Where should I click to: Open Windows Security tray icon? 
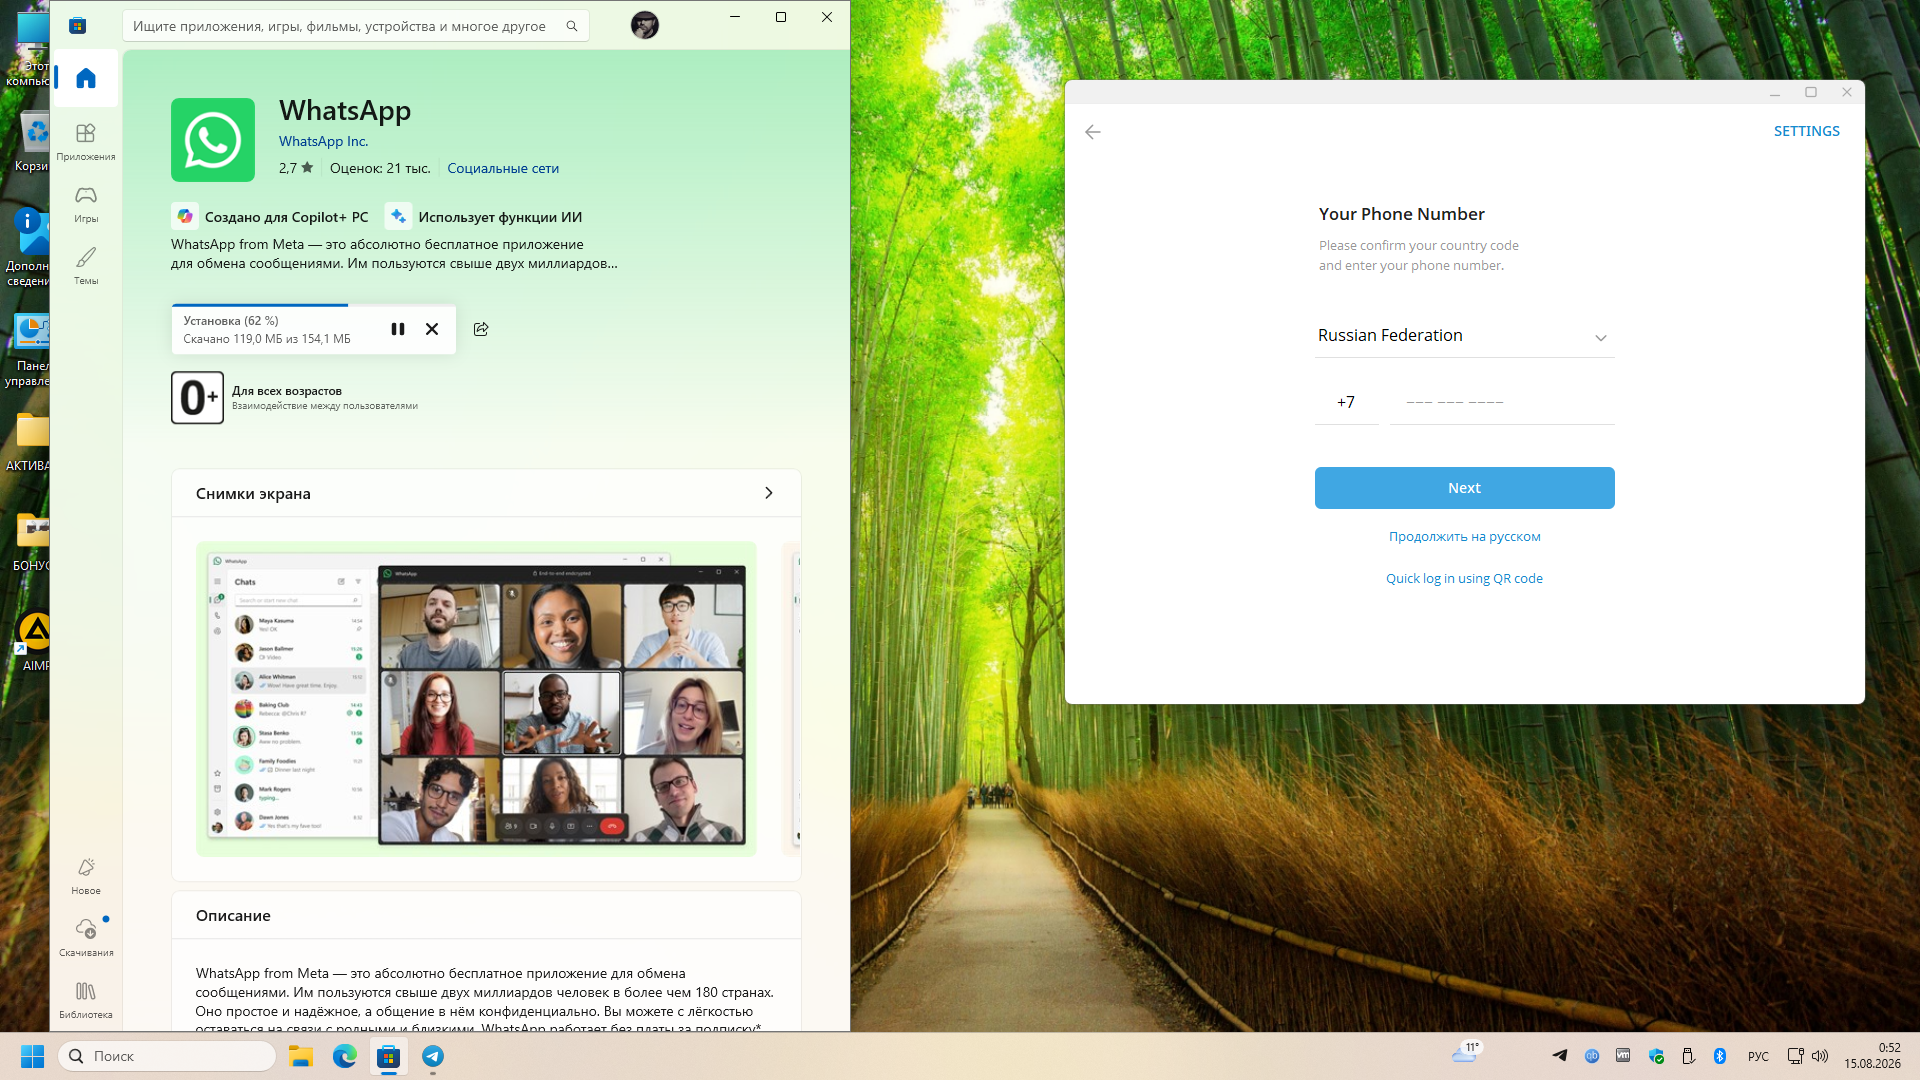click(x=1656, y=1056)
